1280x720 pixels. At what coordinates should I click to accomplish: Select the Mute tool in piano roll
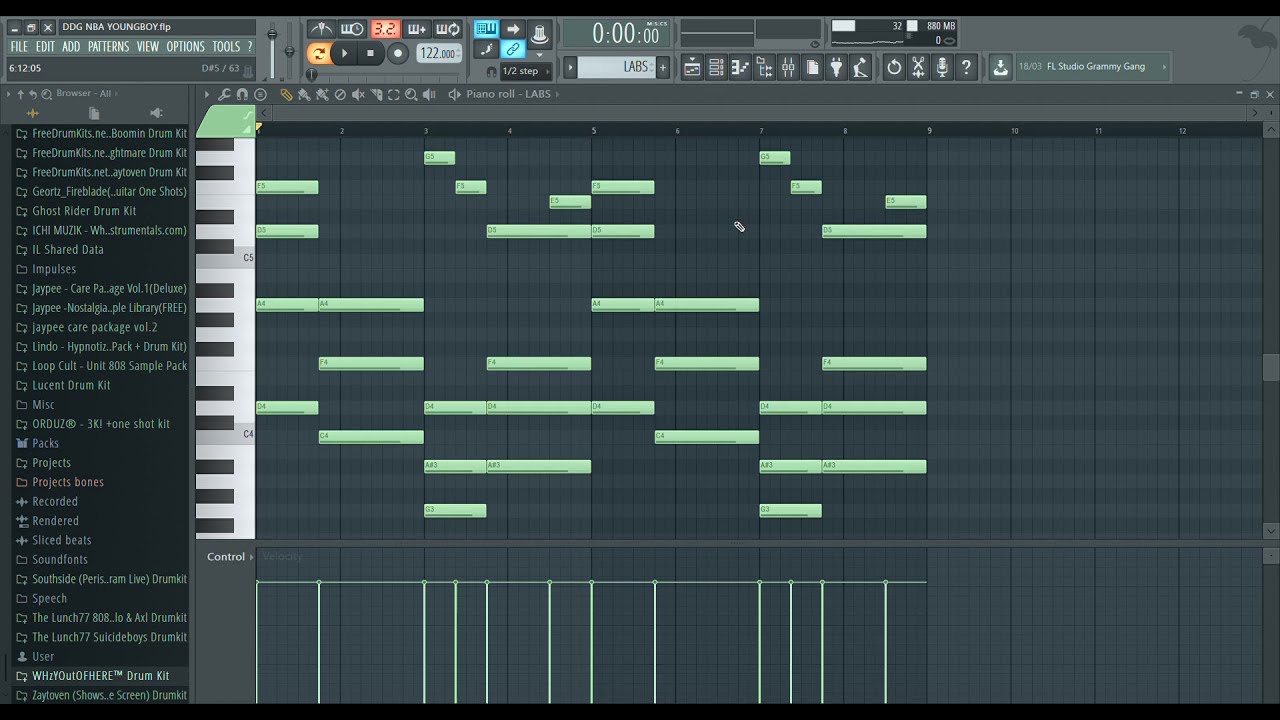click(x=358, y=94)
